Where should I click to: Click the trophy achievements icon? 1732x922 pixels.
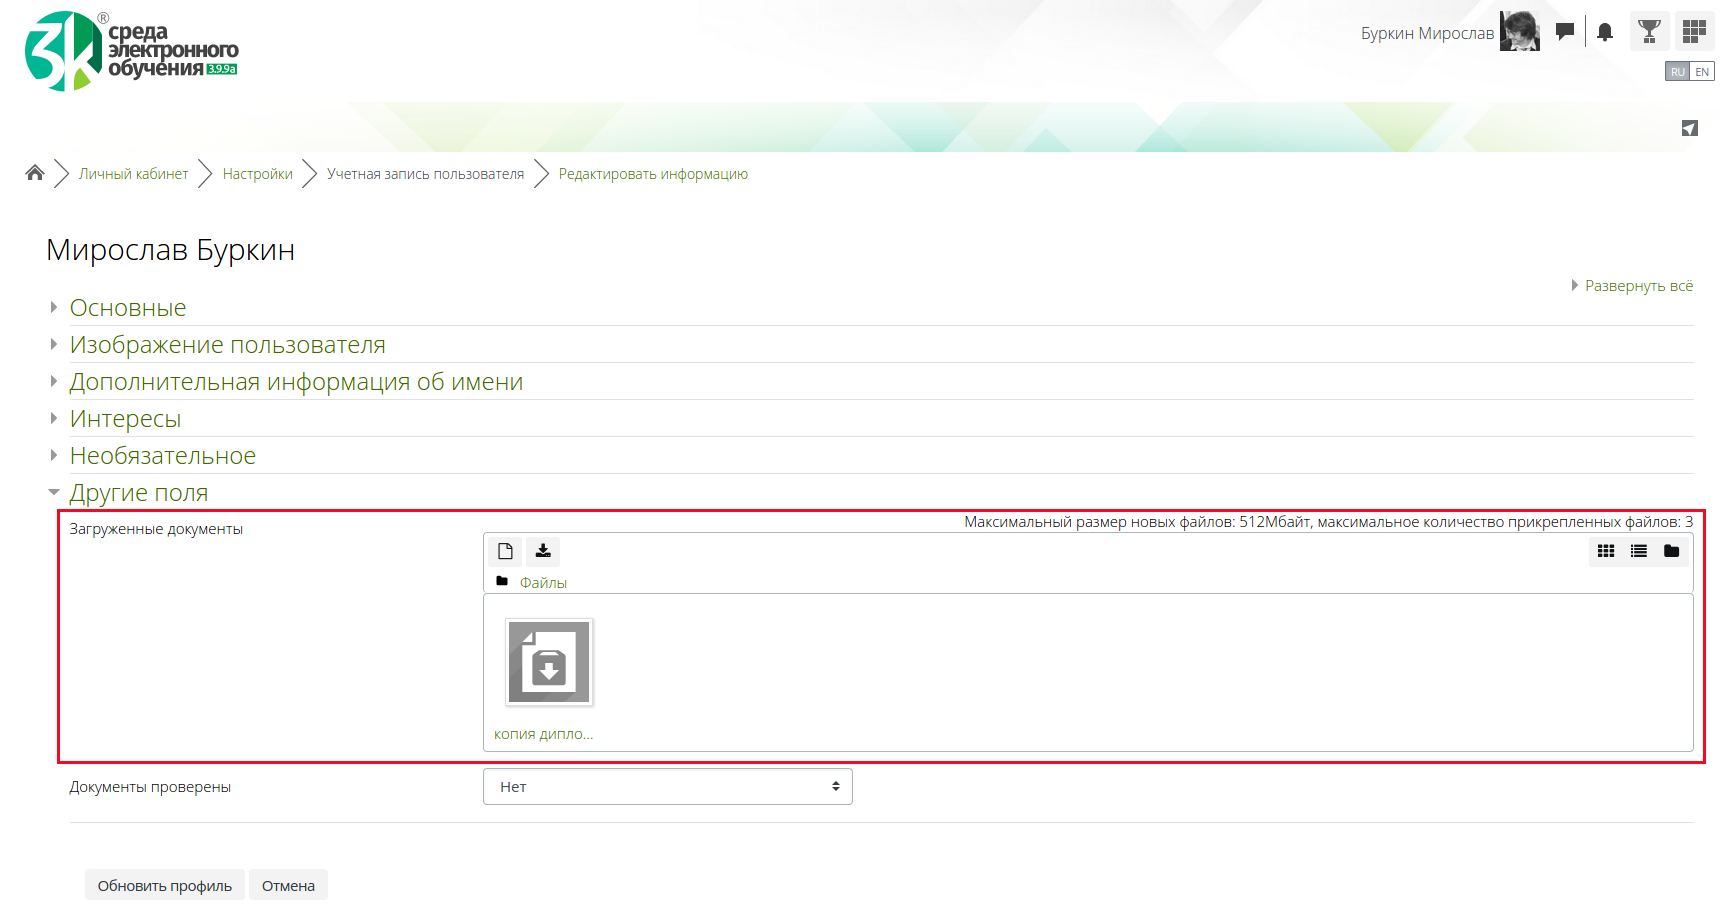coord(1650,32)
